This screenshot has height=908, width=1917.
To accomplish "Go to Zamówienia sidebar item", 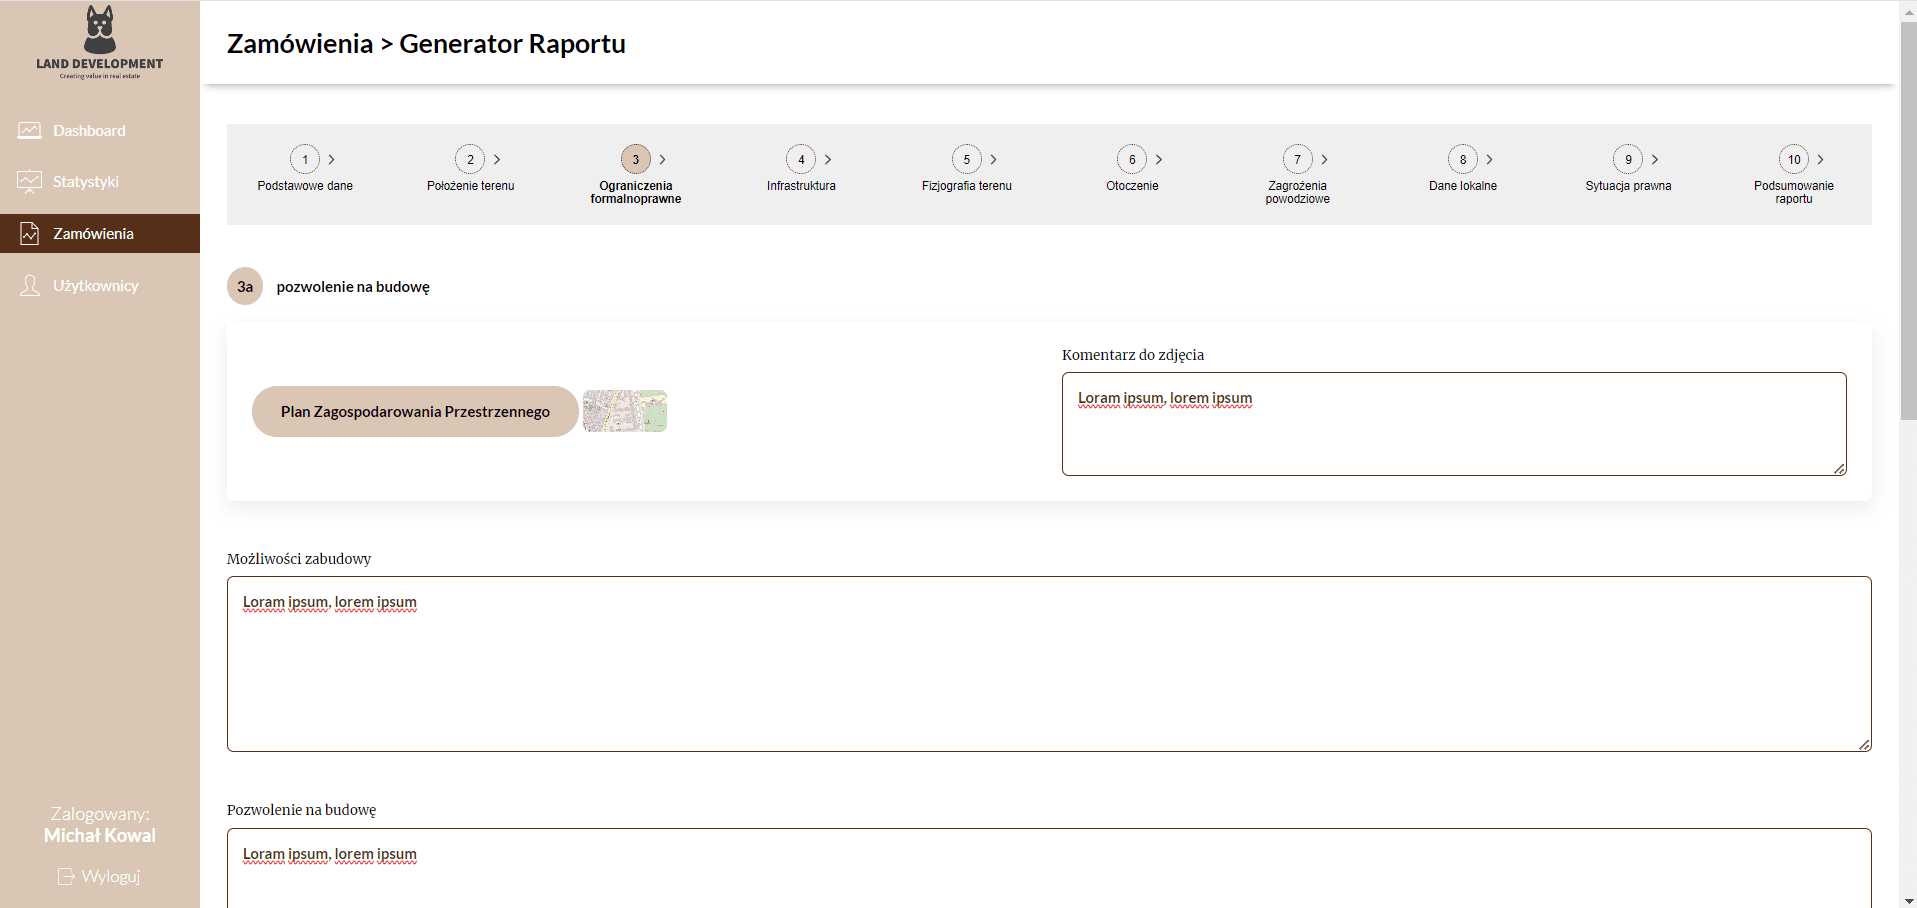I will click(100, 233).
